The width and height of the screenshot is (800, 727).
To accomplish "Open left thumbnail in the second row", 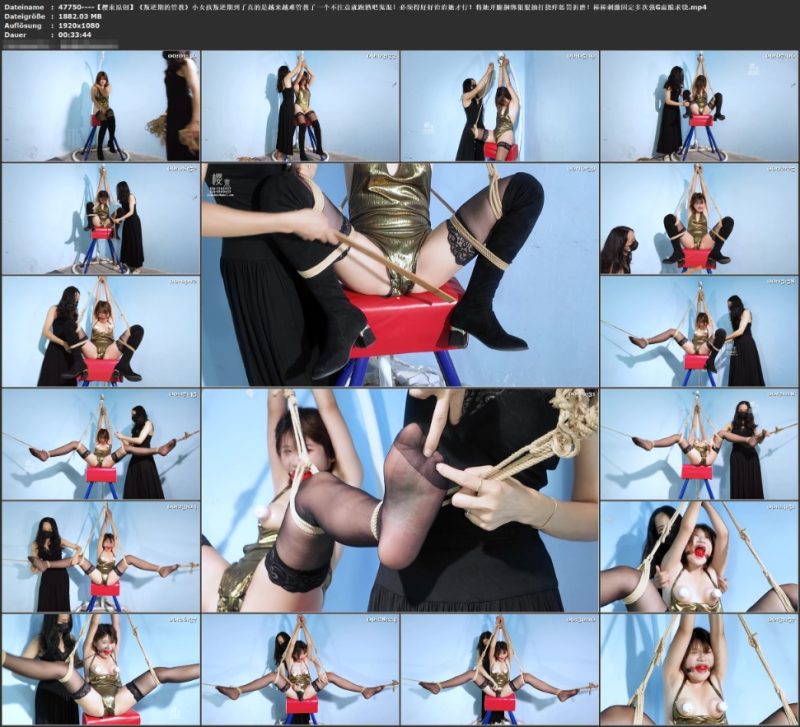I will coord(101,218).
